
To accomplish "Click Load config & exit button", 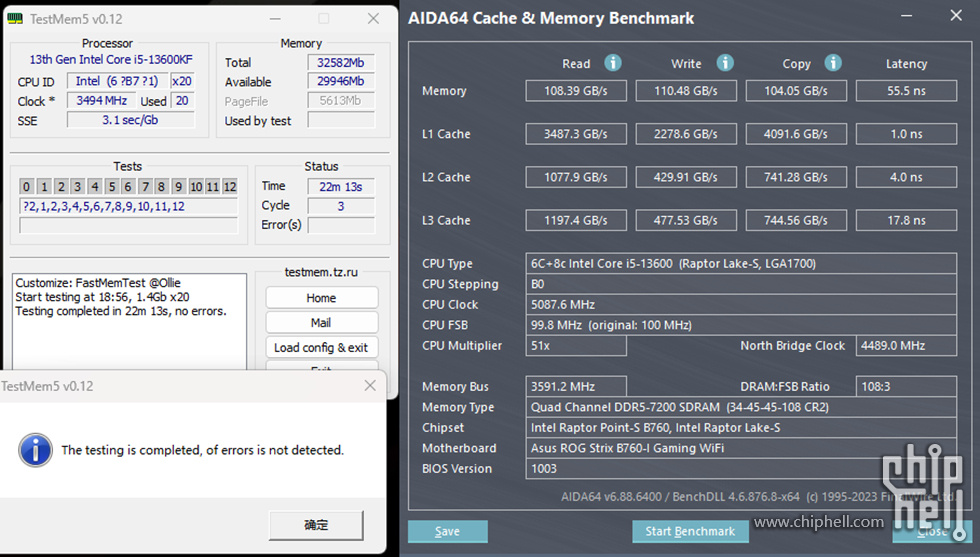I will [x=321, y=348].
